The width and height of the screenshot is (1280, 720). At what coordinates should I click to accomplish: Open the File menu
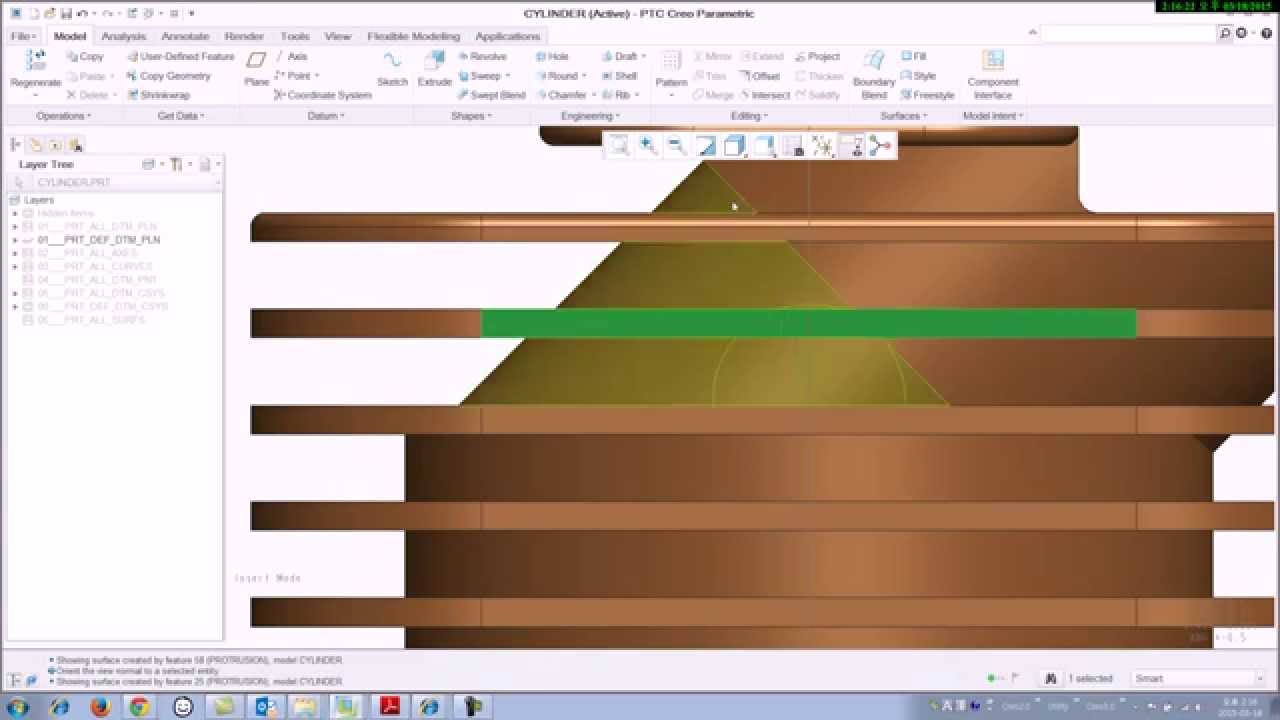23,36
